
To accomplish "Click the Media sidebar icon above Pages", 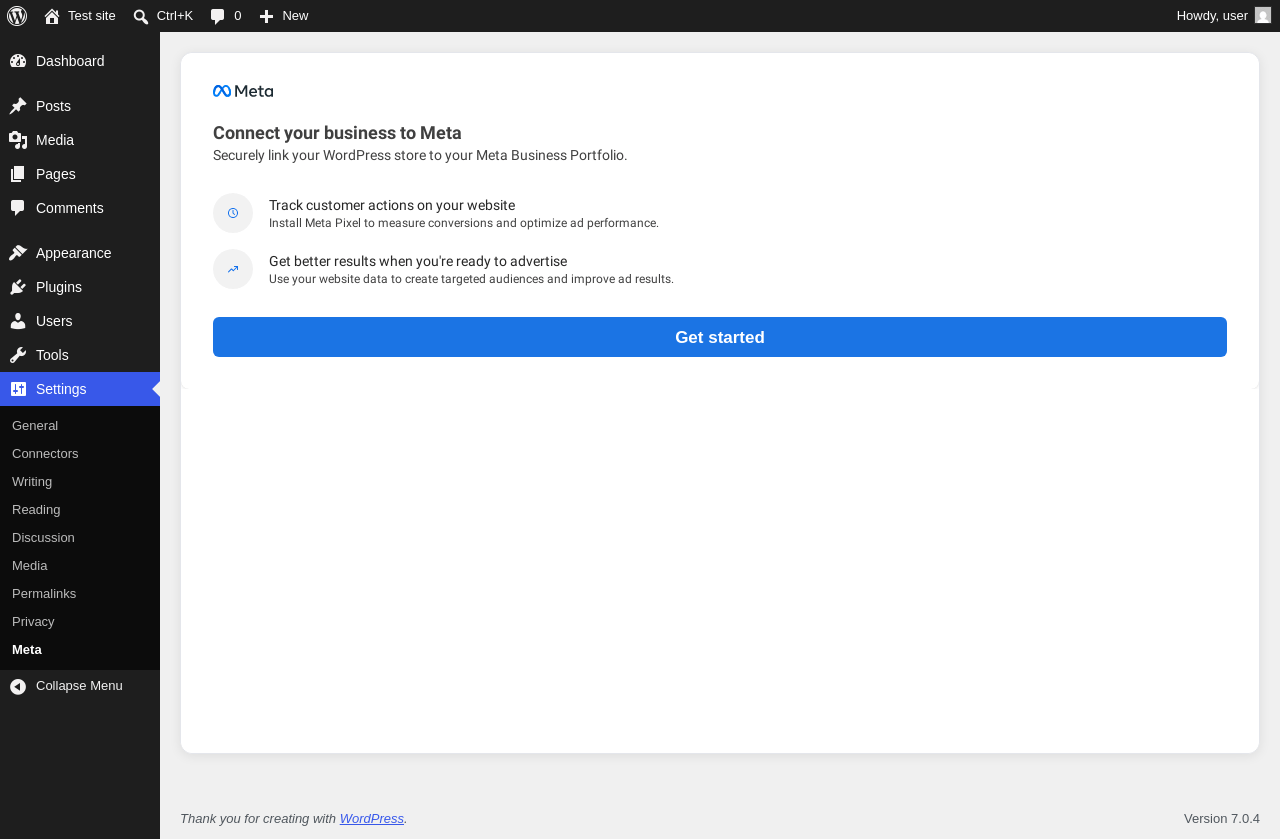I will click(x=18, y=140).
